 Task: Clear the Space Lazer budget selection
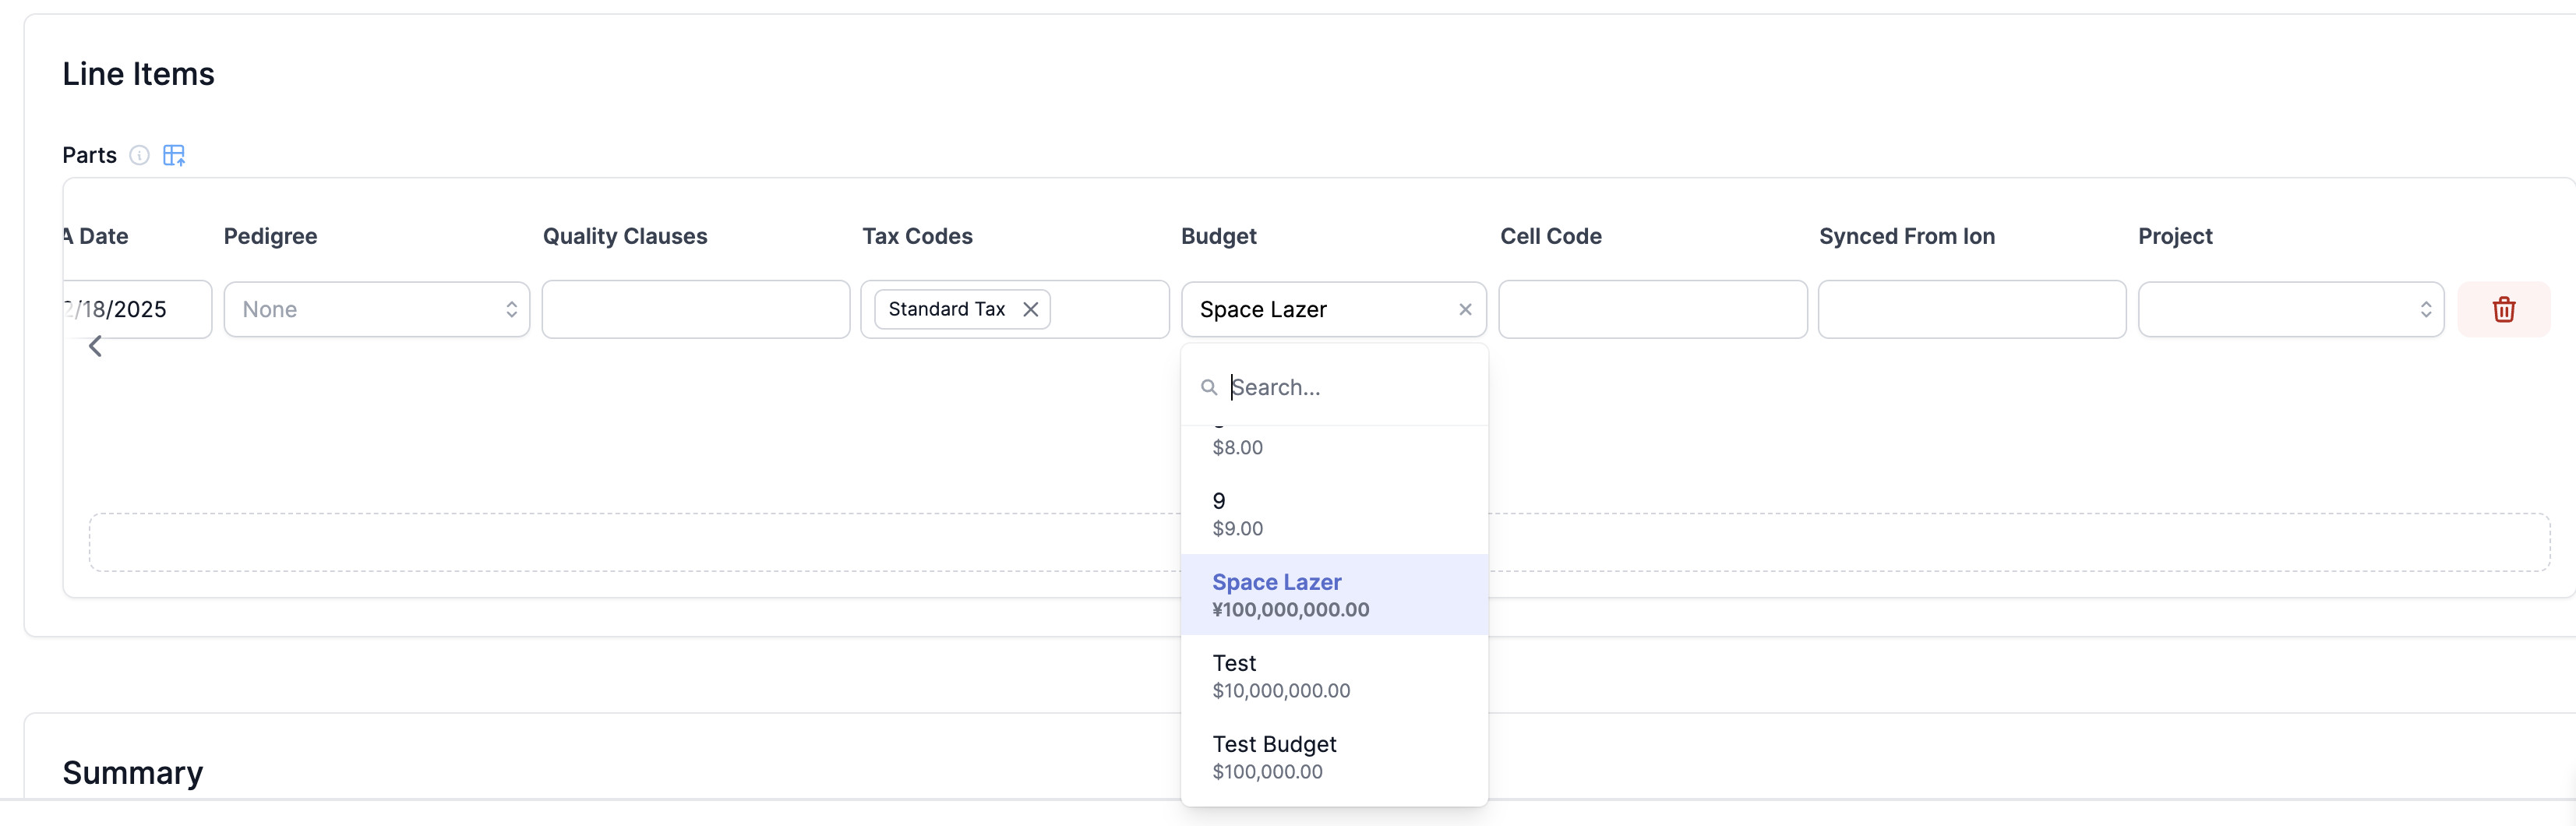pos(1465,310)
